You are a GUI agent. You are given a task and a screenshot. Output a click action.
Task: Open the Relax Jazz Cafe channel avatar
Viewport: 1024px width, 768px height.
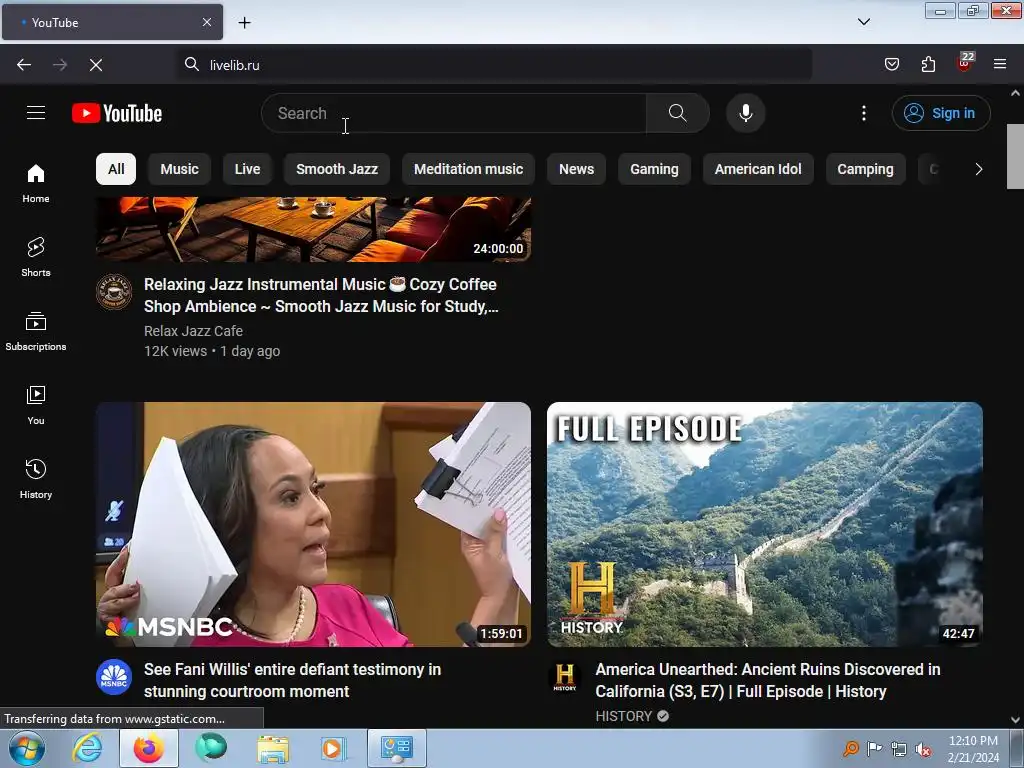114,291
